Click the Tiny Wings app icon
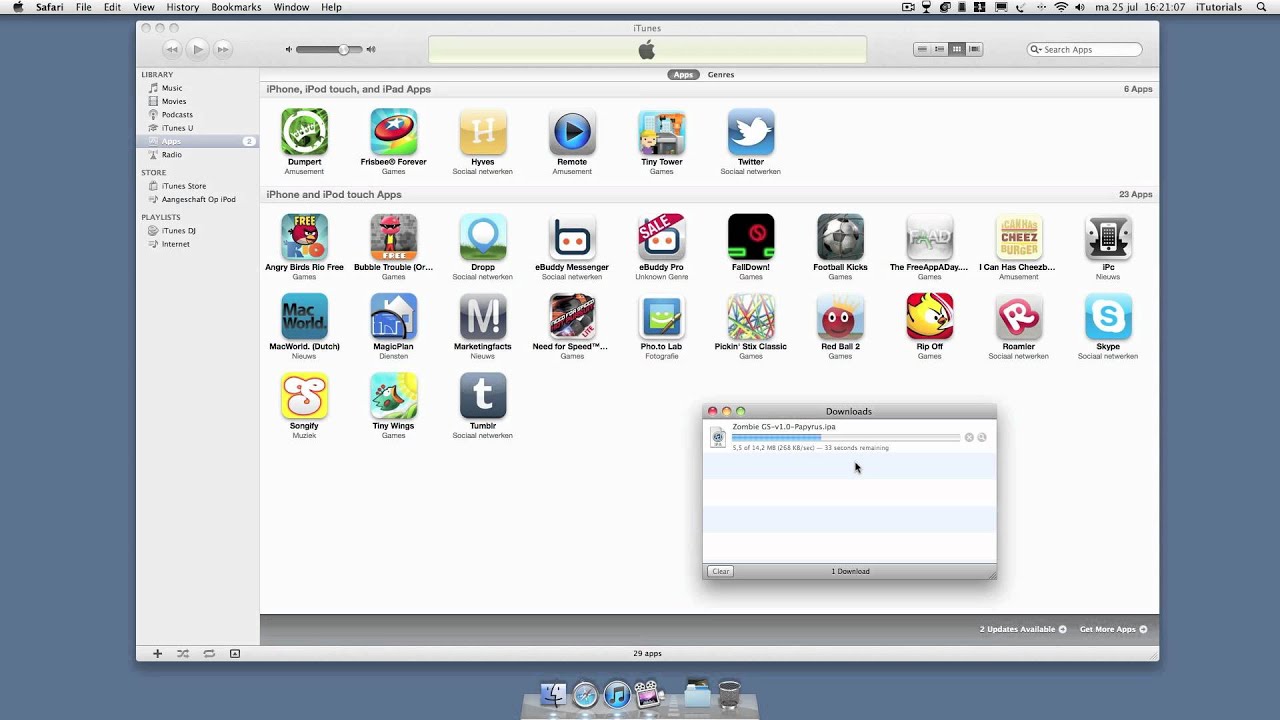This screenshot has width=1280, height=720. [x=393, y=396]
